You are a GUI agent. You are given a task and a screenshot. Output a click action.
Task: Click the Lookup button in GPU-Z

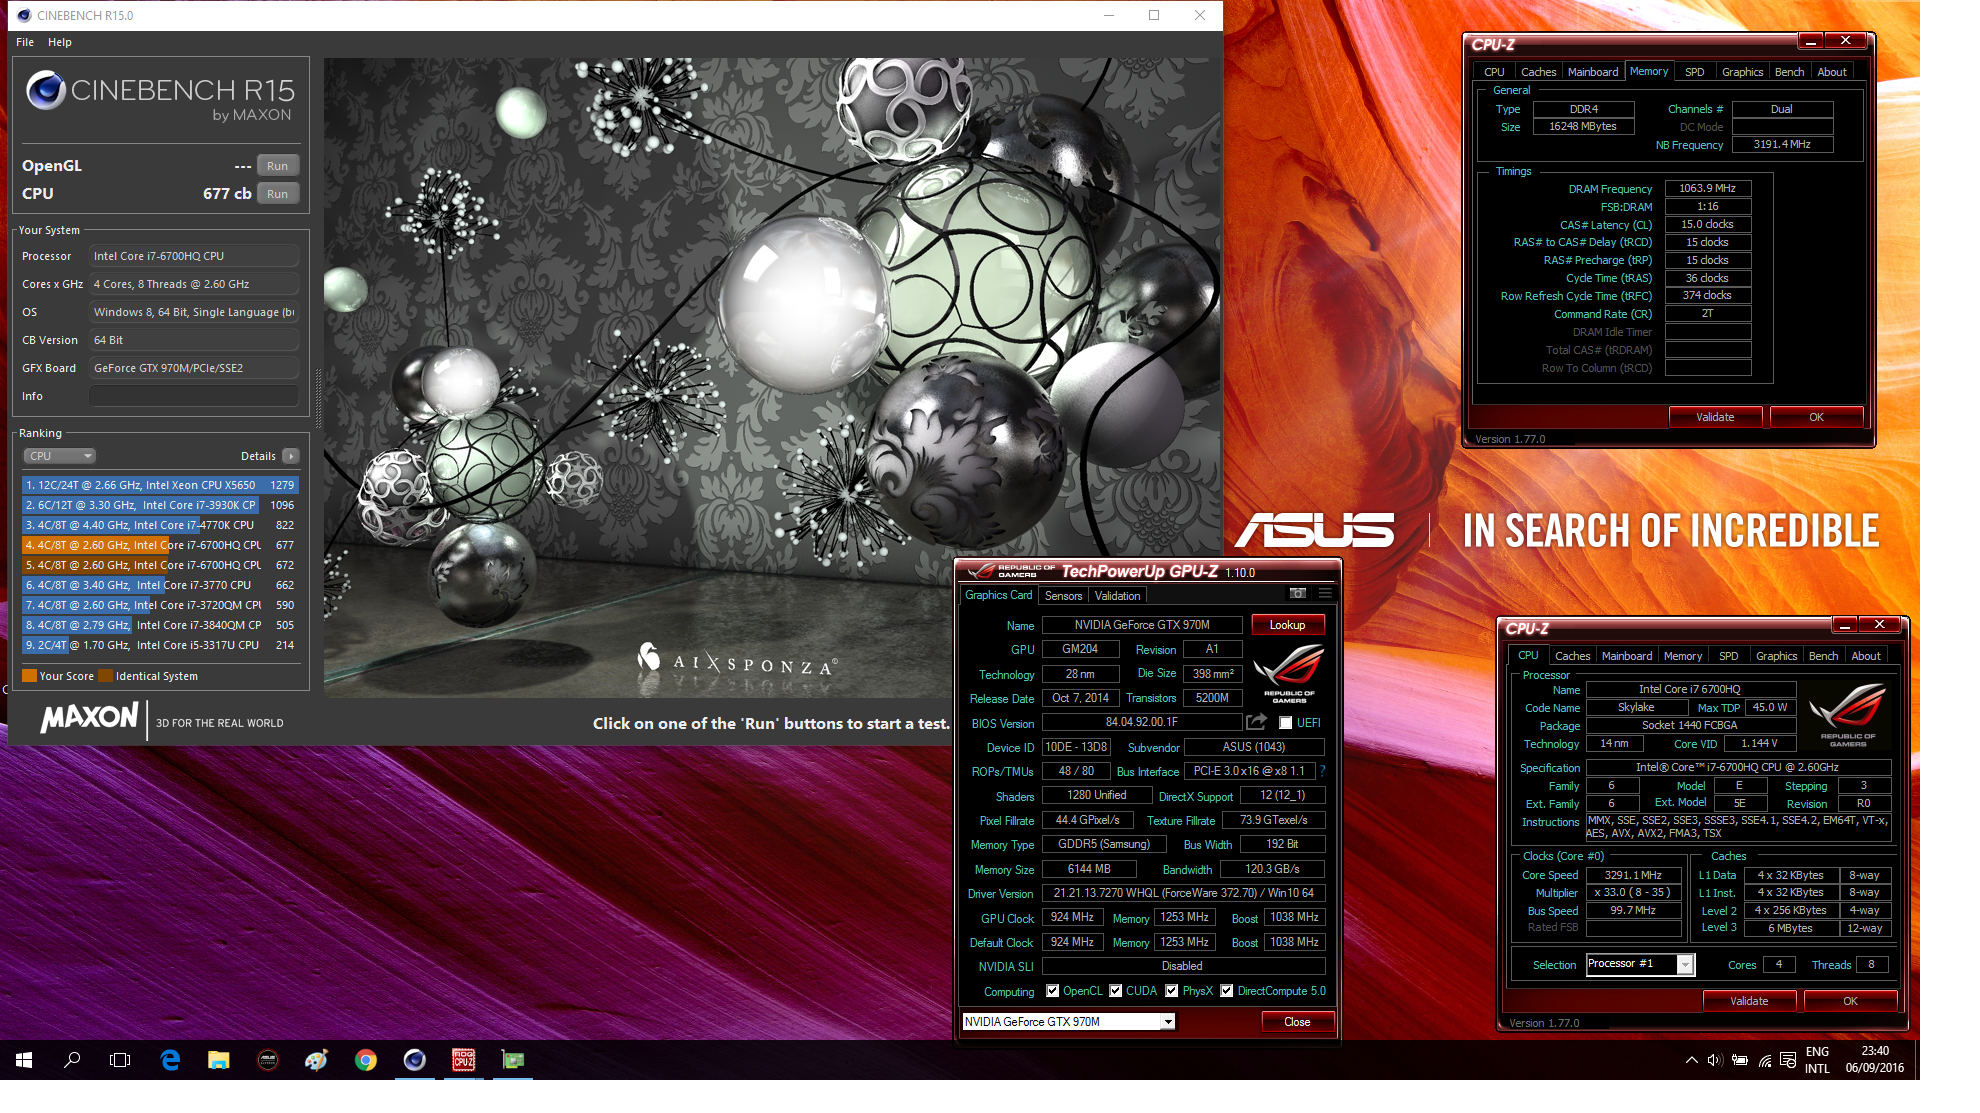point(1287,625)
